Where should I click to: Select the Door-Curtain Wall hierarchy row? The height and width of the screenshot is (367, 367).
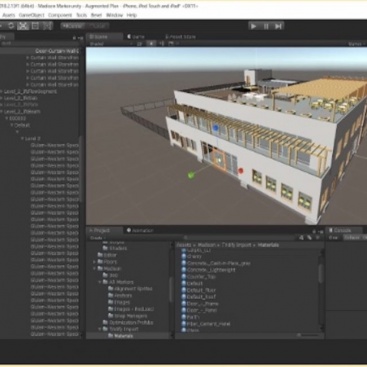pyautogui.click(x=40, y=51)
